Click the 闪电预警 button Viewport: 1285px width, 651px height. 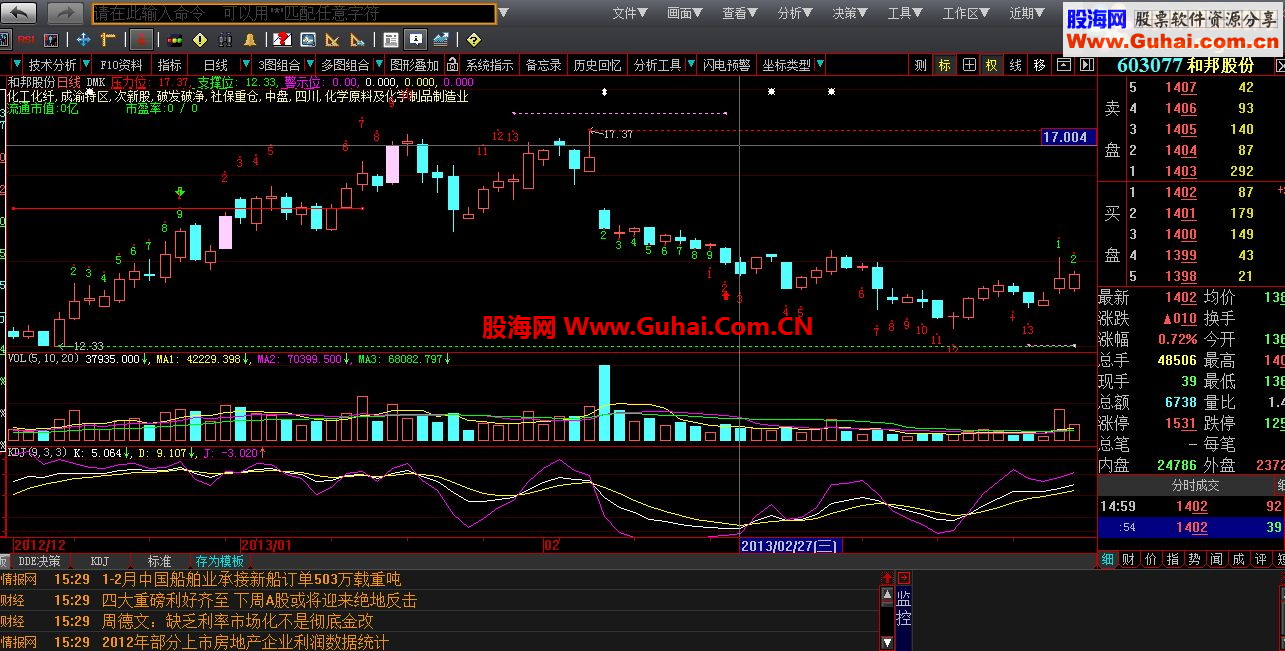pyautogui.click(x=727, y=65)
